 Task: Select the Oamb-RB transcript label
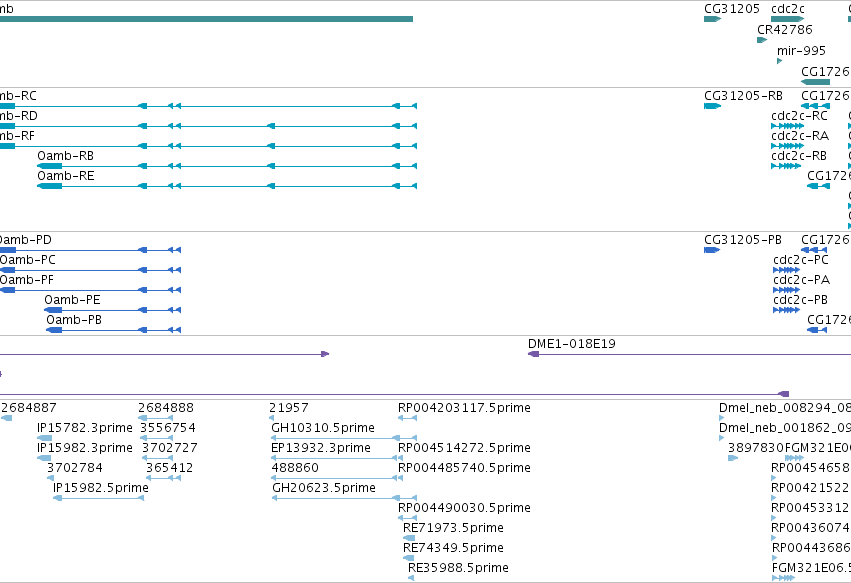click(x=66, y=156)
